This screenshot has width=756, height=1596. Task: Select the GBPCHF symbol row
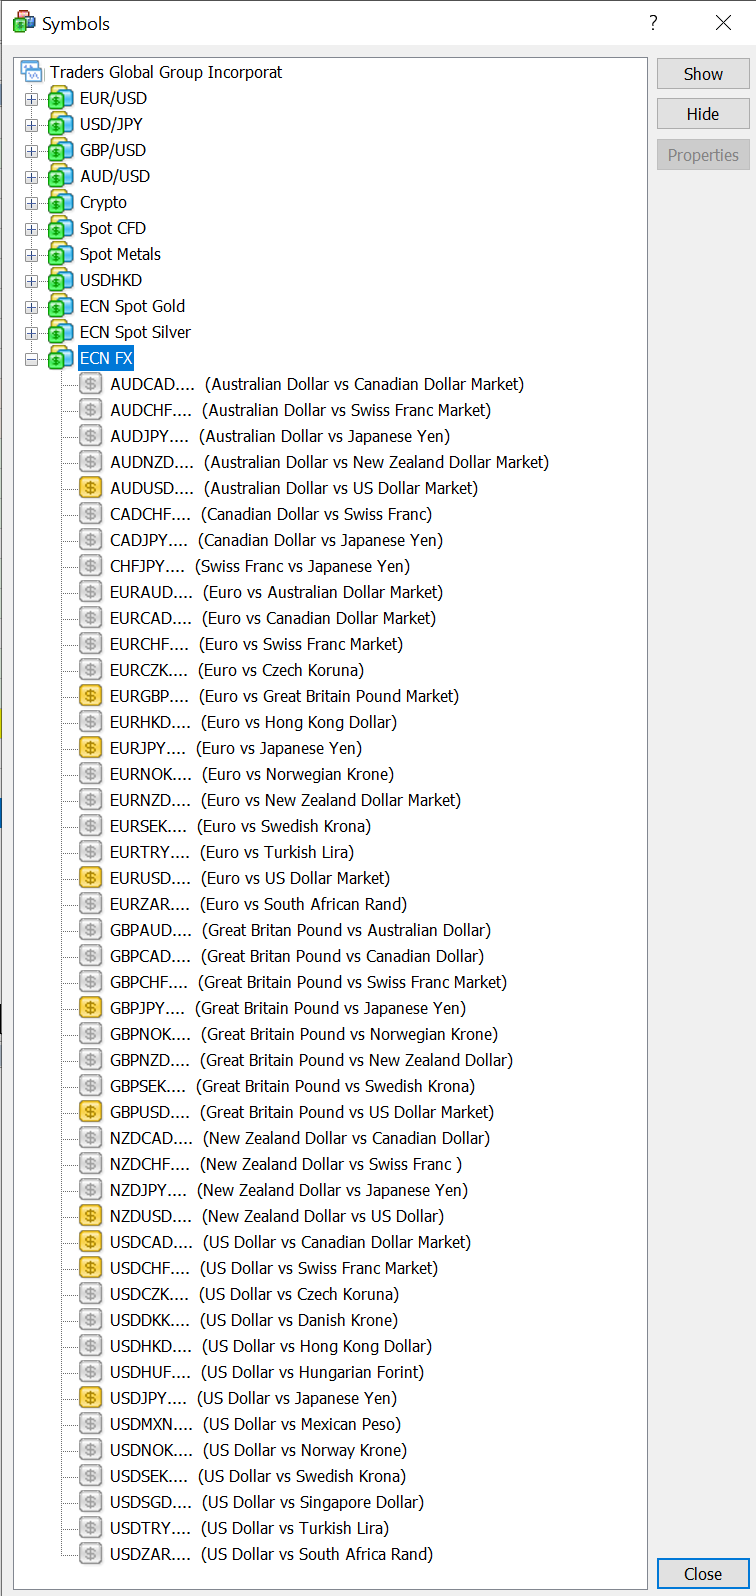click(x=309, y=982)
